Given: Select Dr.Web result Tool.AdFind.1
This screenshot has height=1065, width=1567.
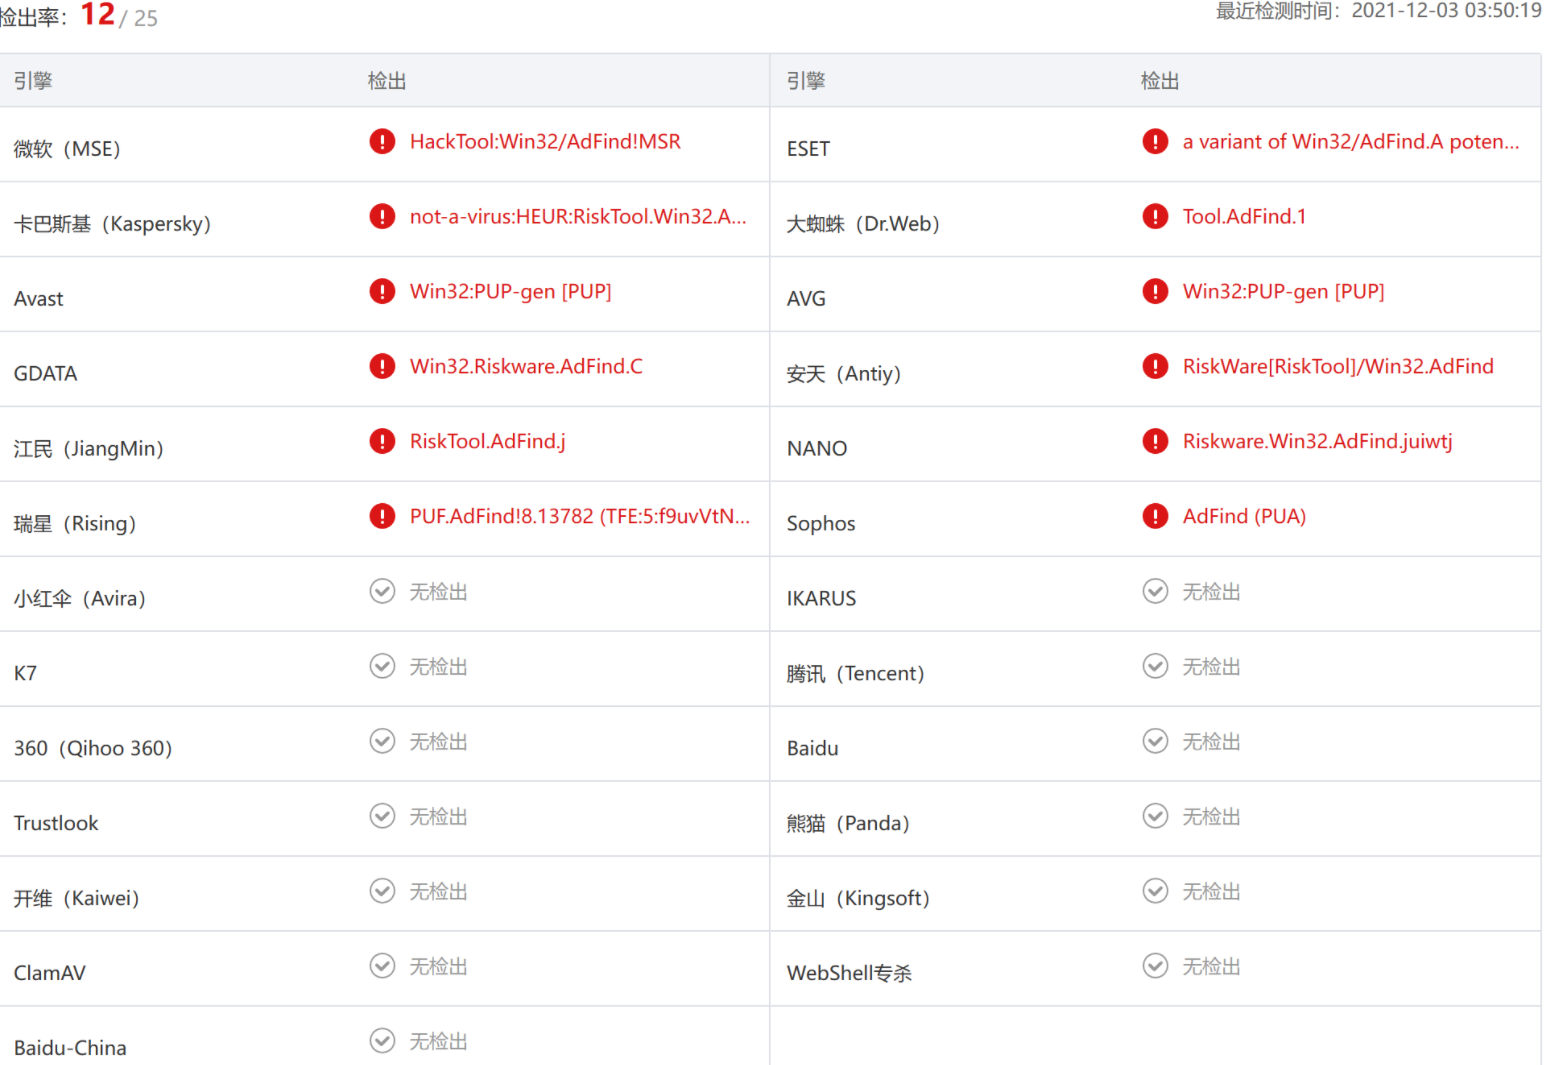Looking at the screenshot, I should (x=1244, y=217).
